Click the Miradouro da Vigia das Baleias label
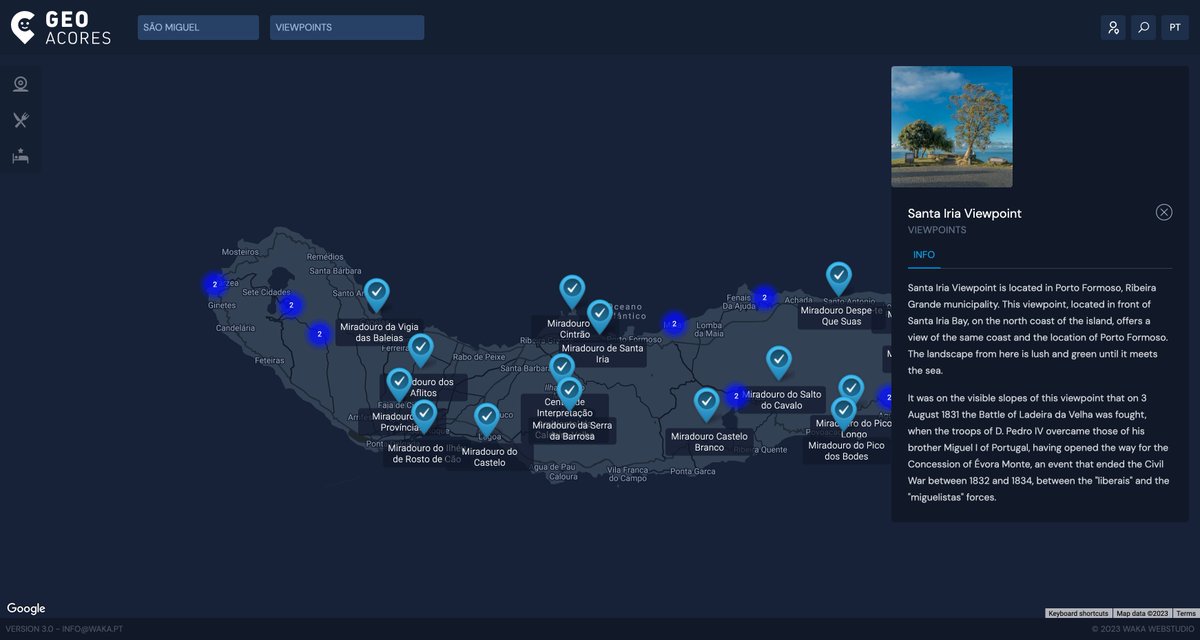 coord(380,332)
